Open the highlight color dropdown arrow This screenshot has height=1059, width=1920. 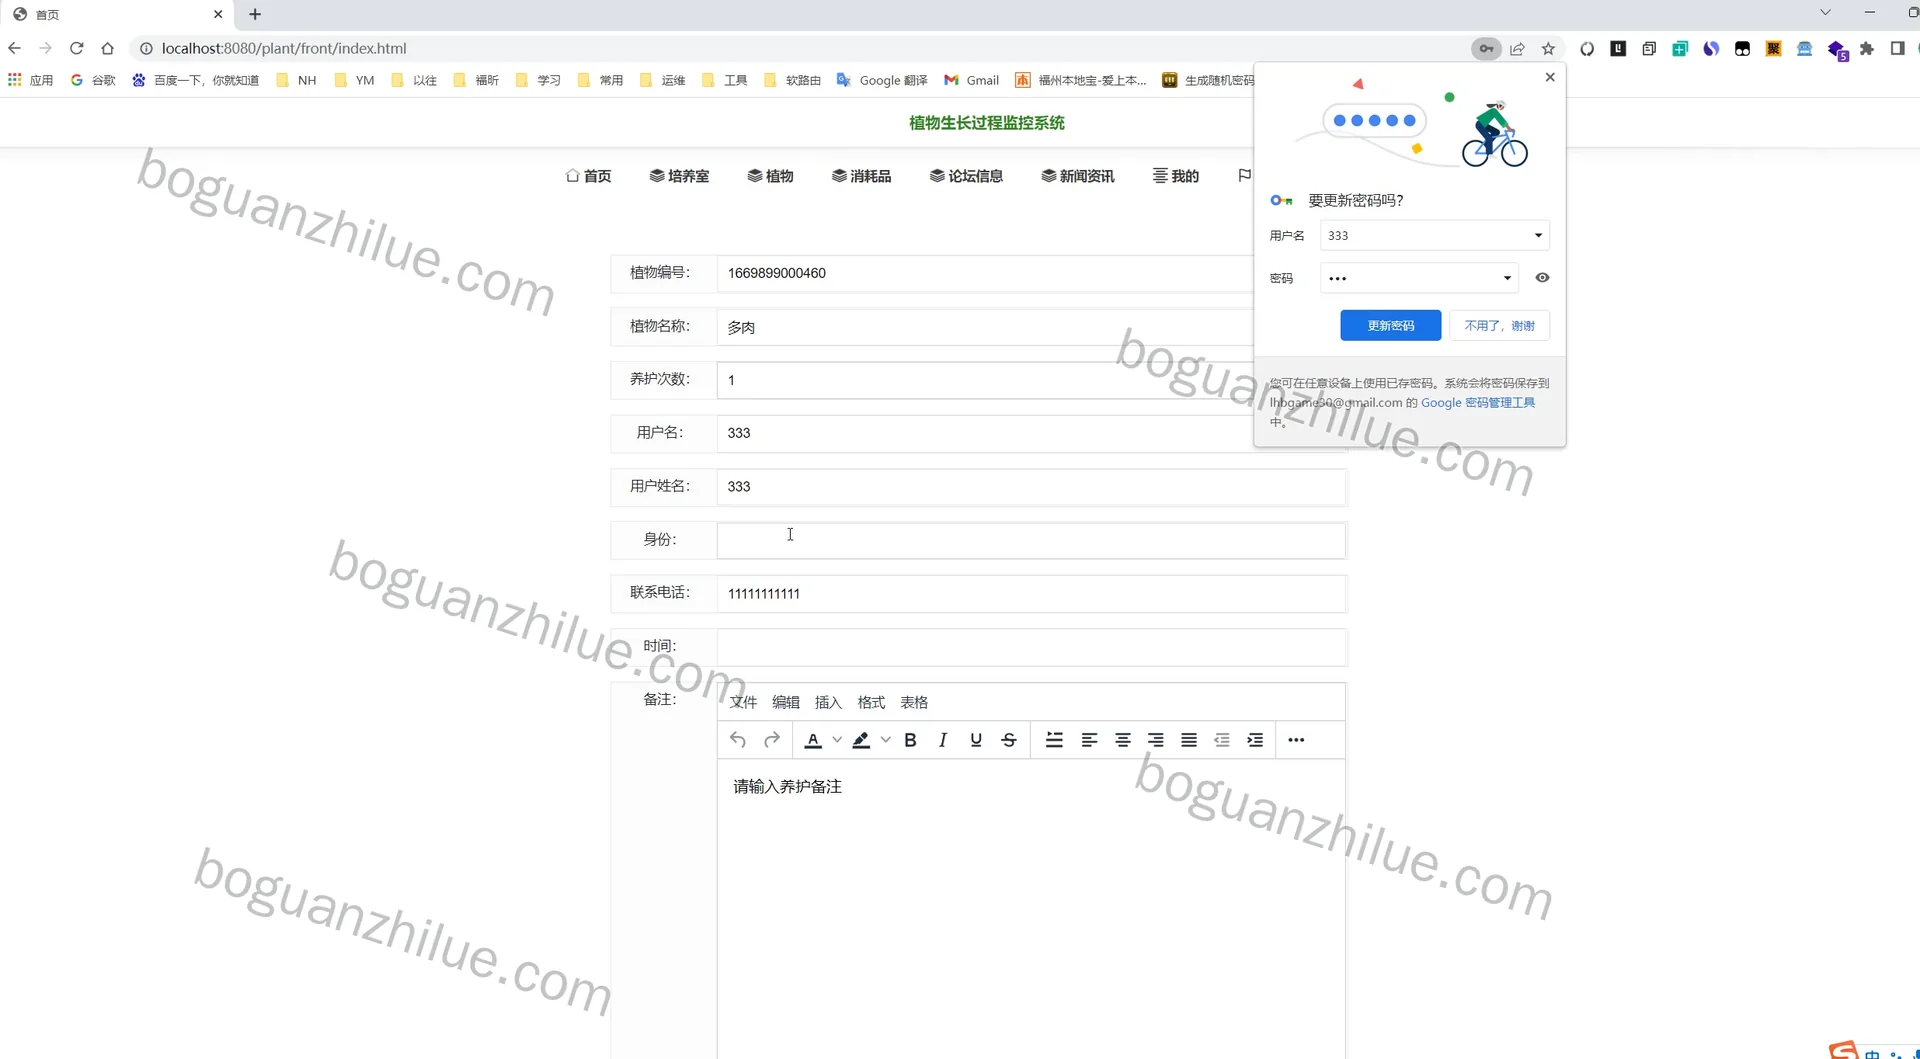click(885, 740)
